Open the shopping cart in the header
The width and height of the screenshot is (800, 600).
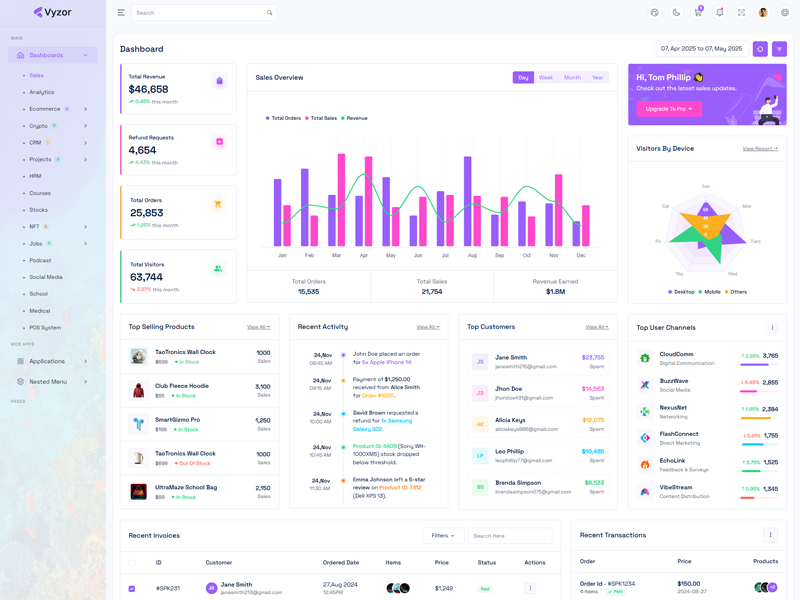(698, 13)
